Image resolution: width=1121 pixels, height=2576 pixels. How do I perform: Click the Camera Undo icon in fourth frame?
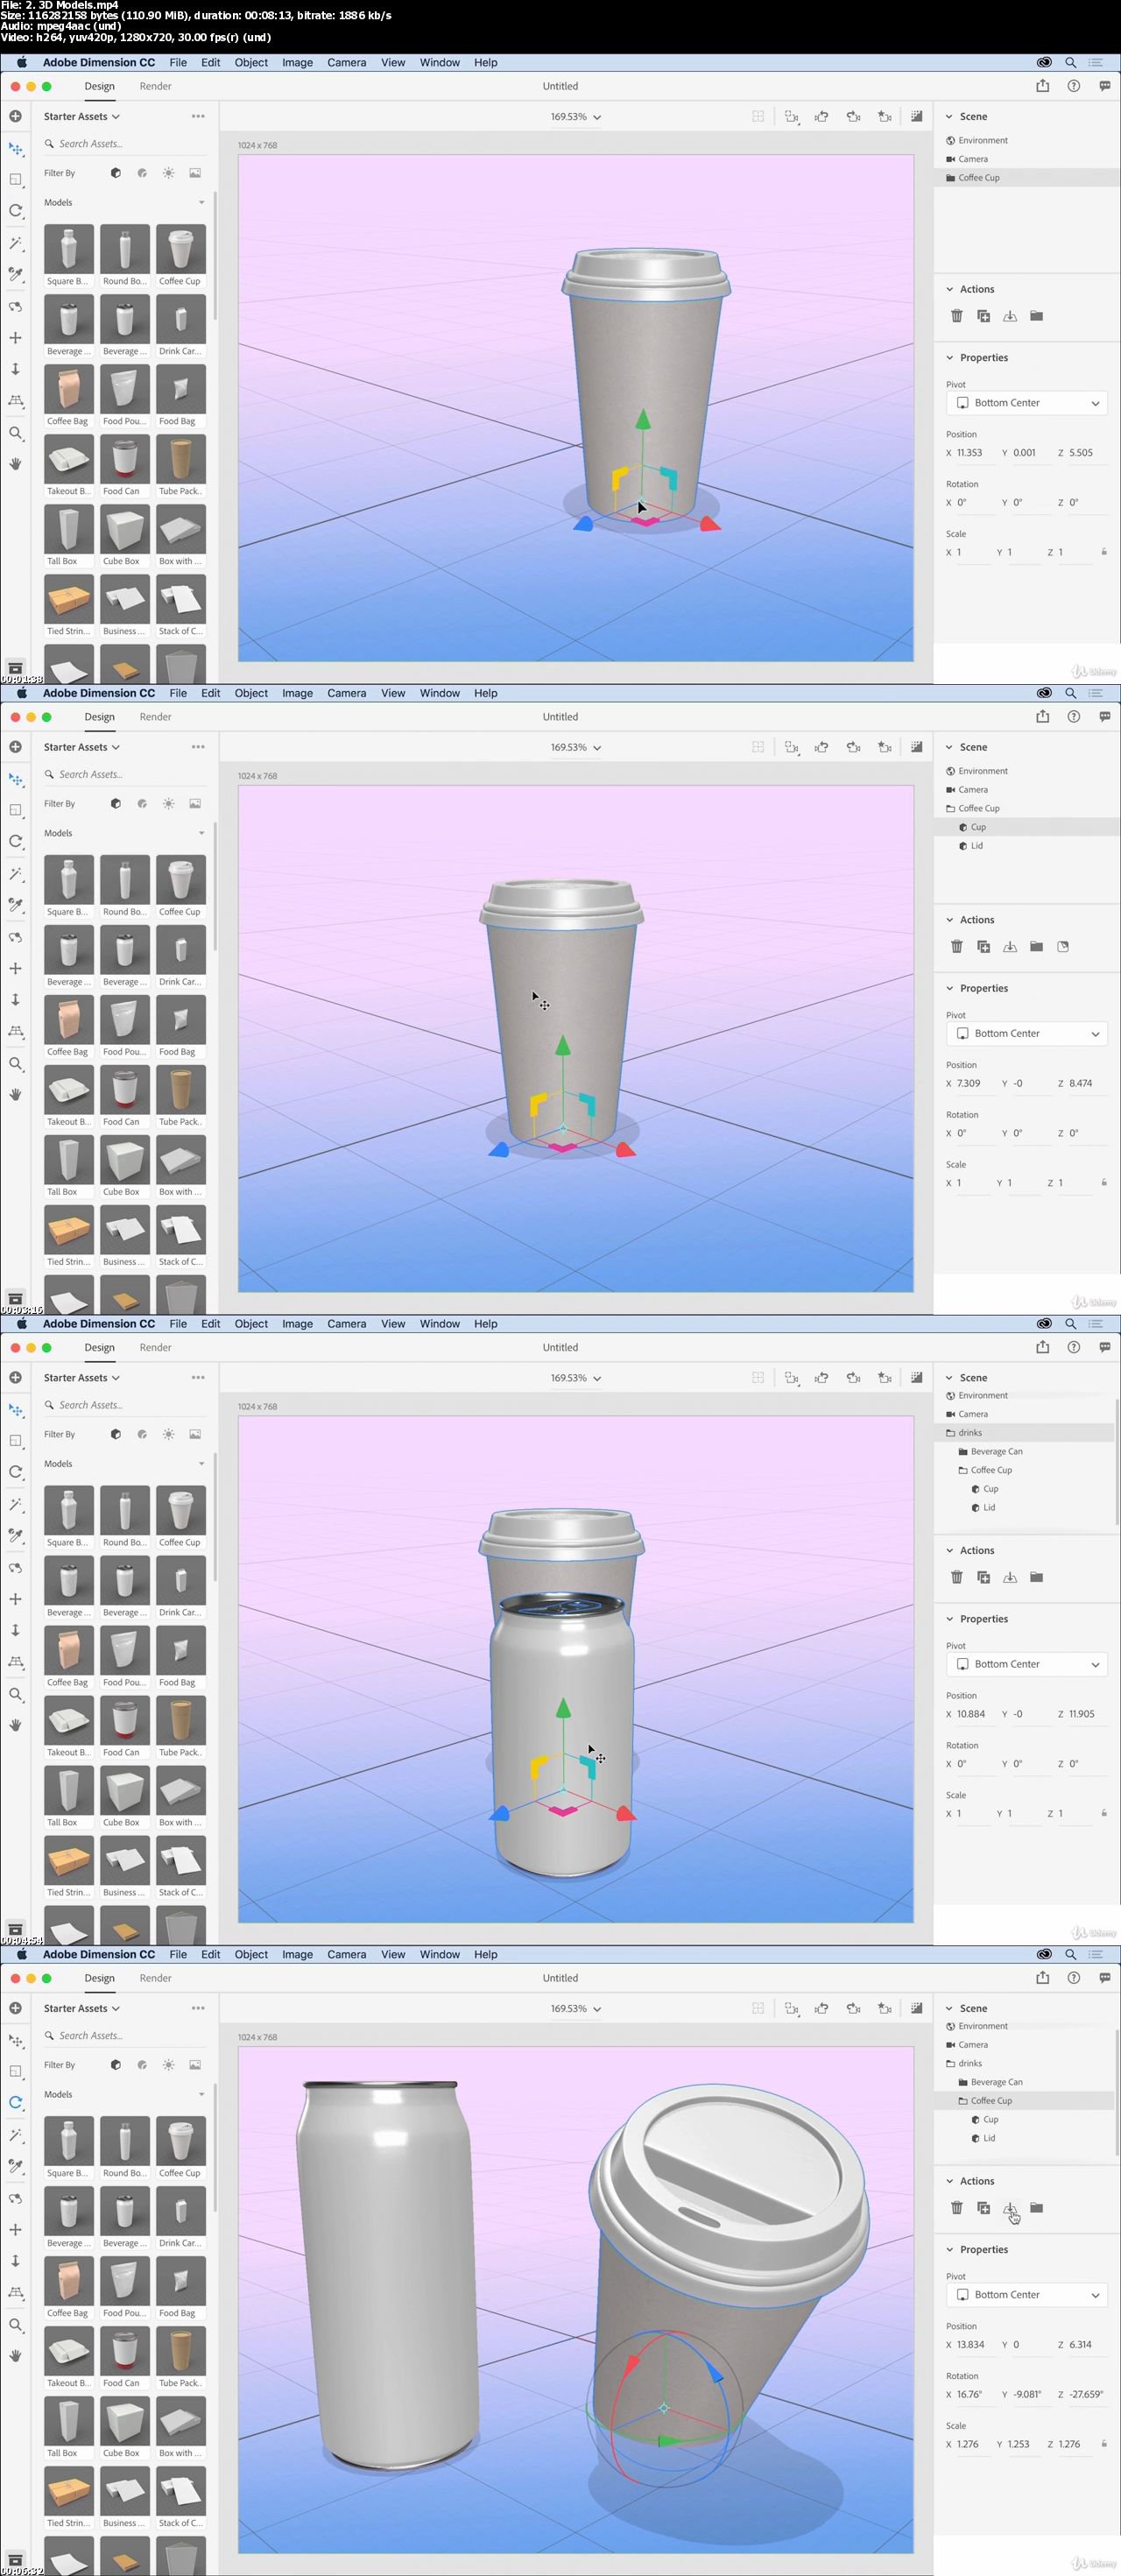(x=821, y=2008)
